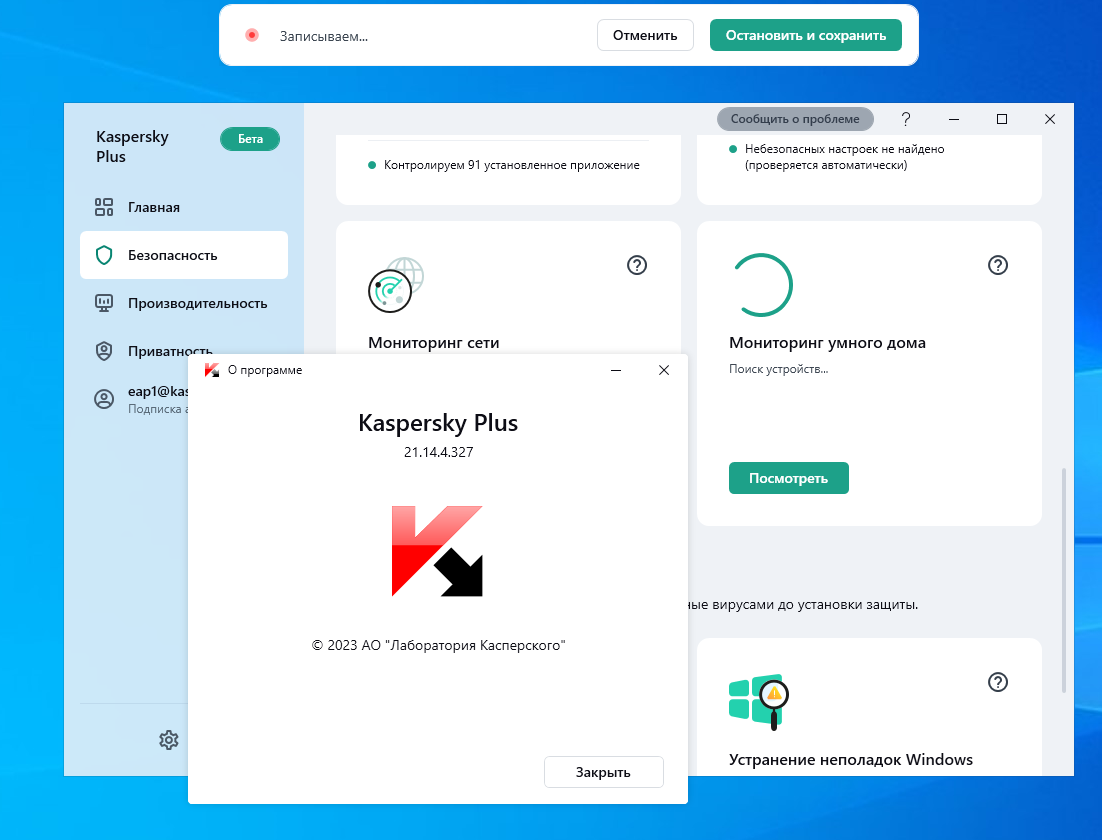Click Мониторинг умного дома title
Viewport: 1102px width, 840px height.
(x=827, y=342)
